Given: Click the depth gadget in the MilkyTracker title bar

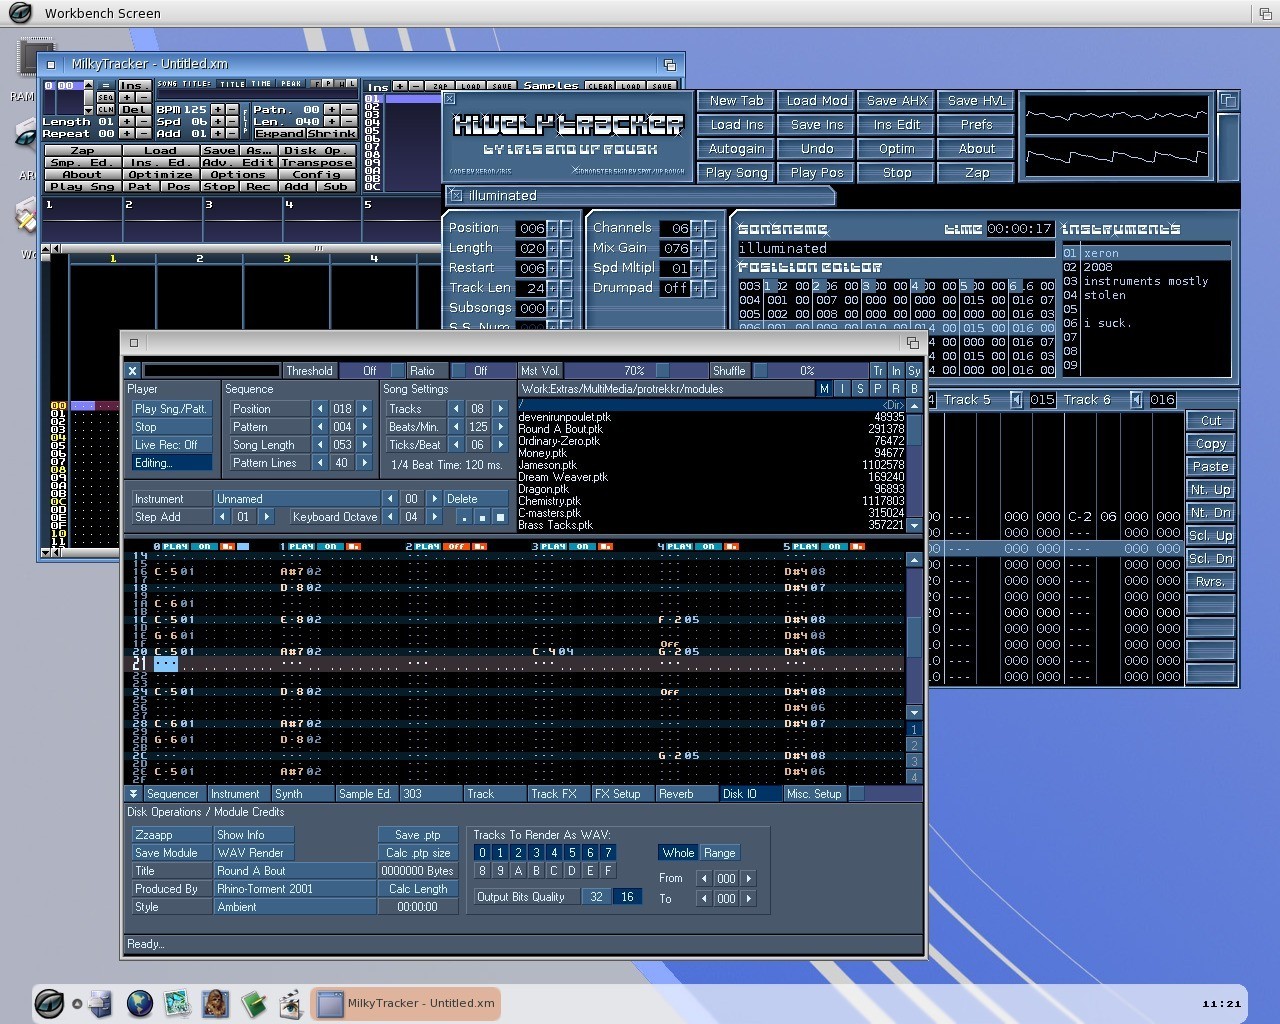Looking at the screenshot, I should pyautogui.click(x=670, y=64).
